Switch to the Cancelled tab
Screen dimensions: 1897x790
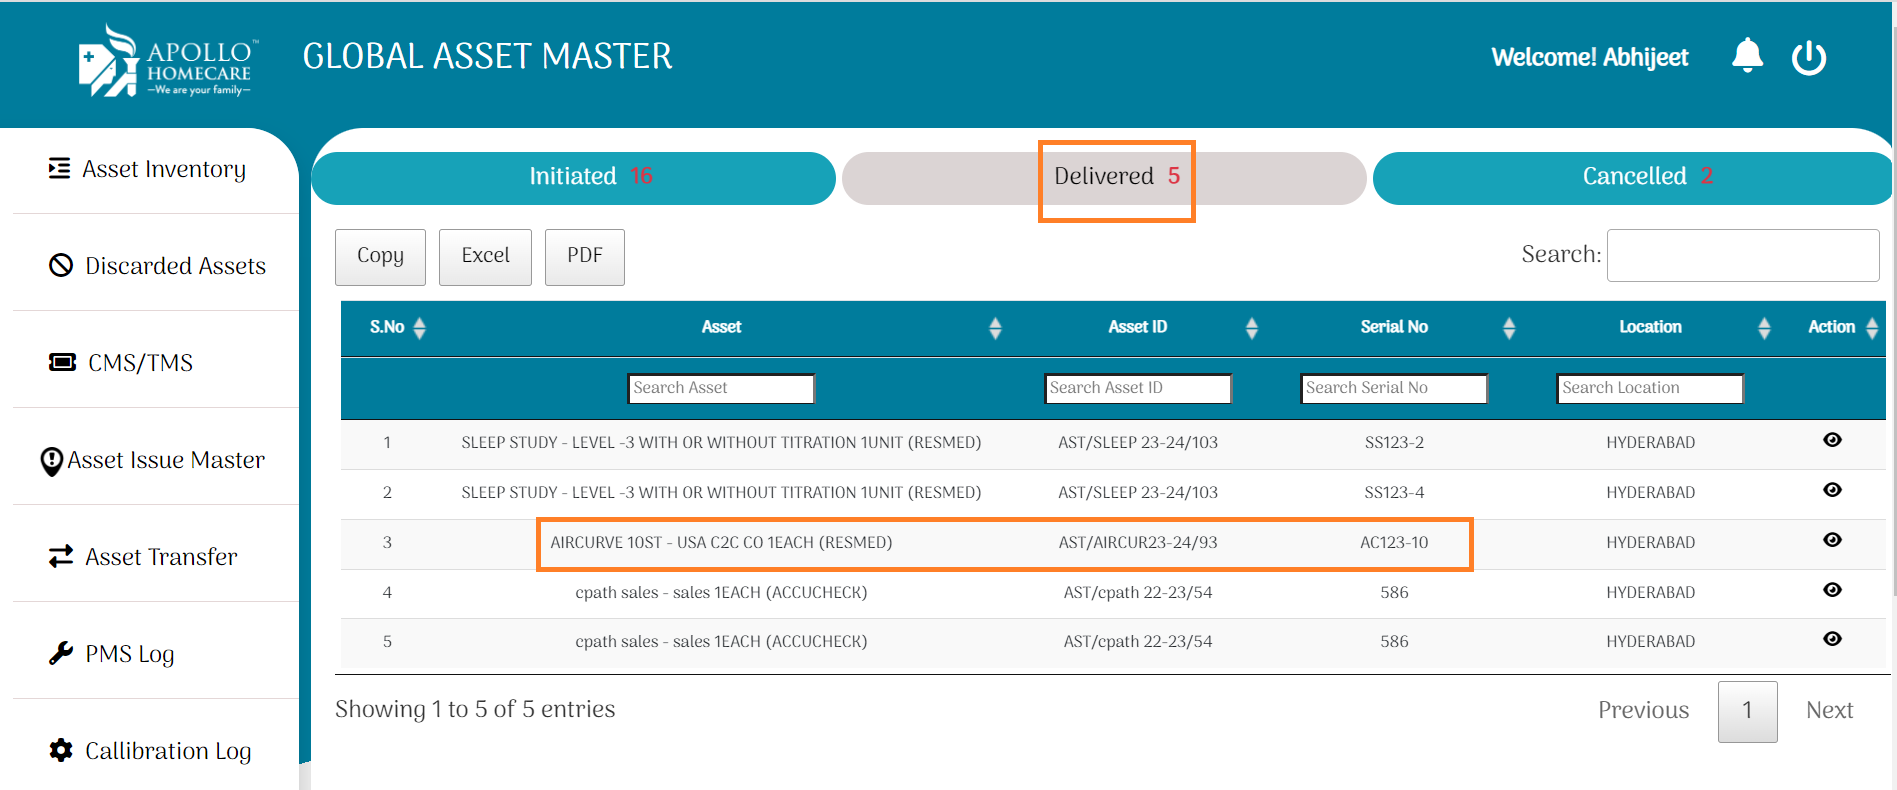coord(1633,177)
